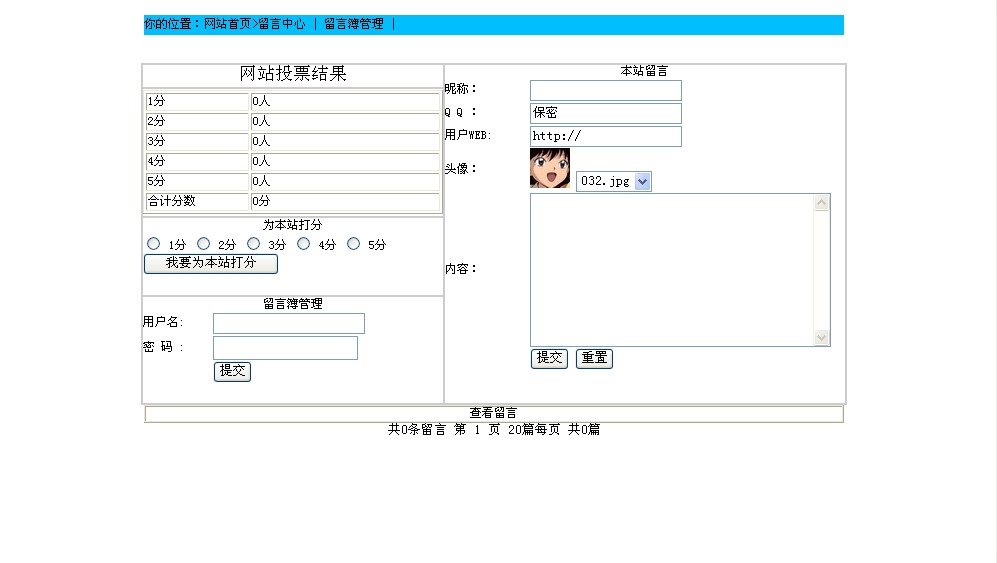Go to 留言中心 in breadcrumb

282,24
